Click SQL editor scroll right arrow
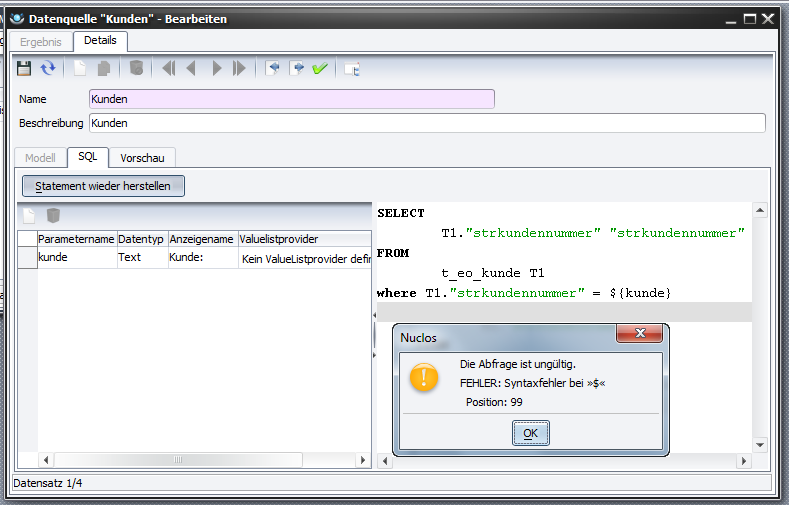The image size is (789, 505). point(744,461)
